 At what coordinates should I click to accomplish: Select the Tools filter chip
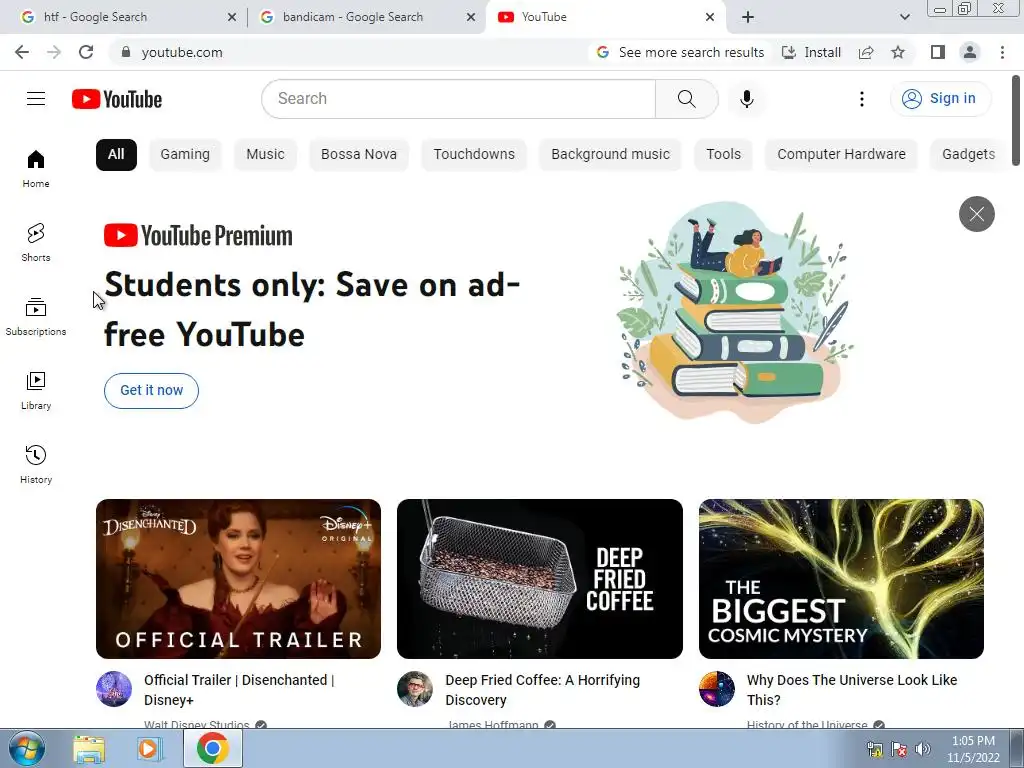coord(723,155)
